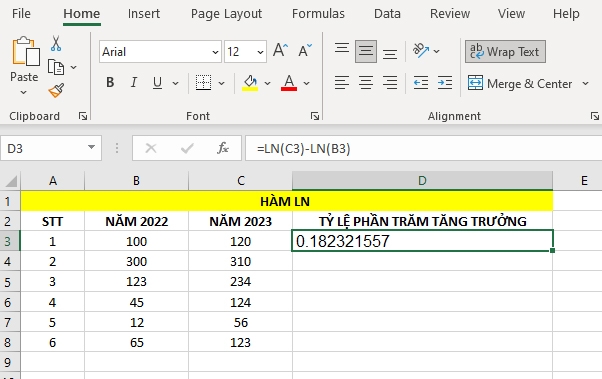
Task: Expand the Copy options arrow
Action: (73, 67)
